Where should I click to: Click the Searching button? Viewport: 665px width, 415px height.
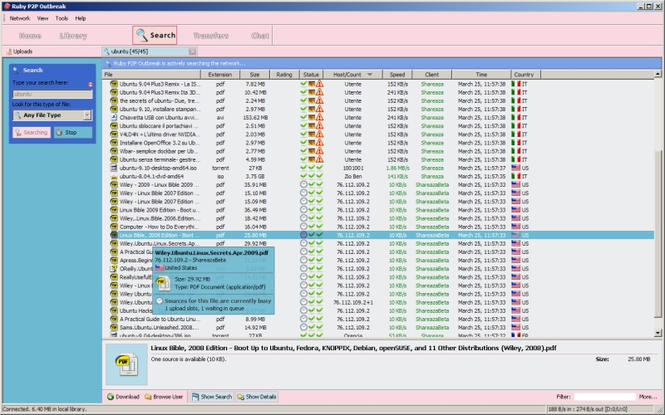[x=31, y=132]
